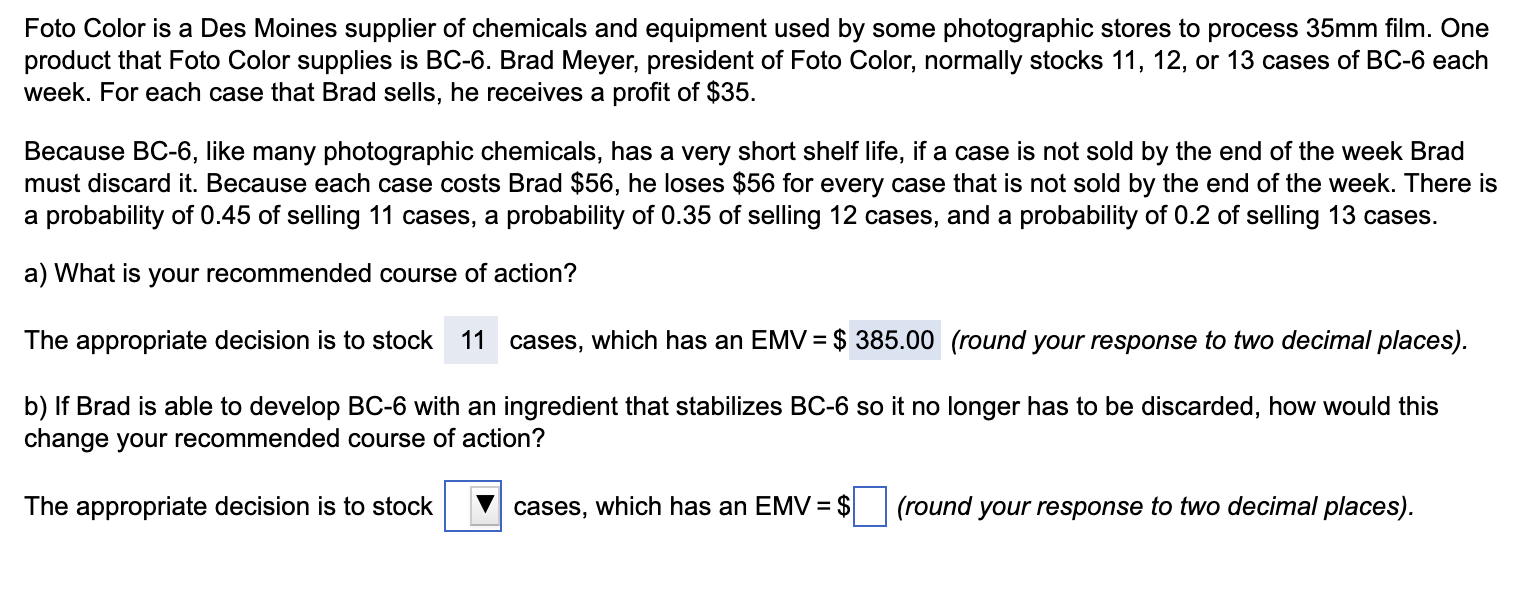This screenshot has width=1524, height=600.
Task: Click the italic rounding instruction in part a
Action: (x=1210, y=341)
